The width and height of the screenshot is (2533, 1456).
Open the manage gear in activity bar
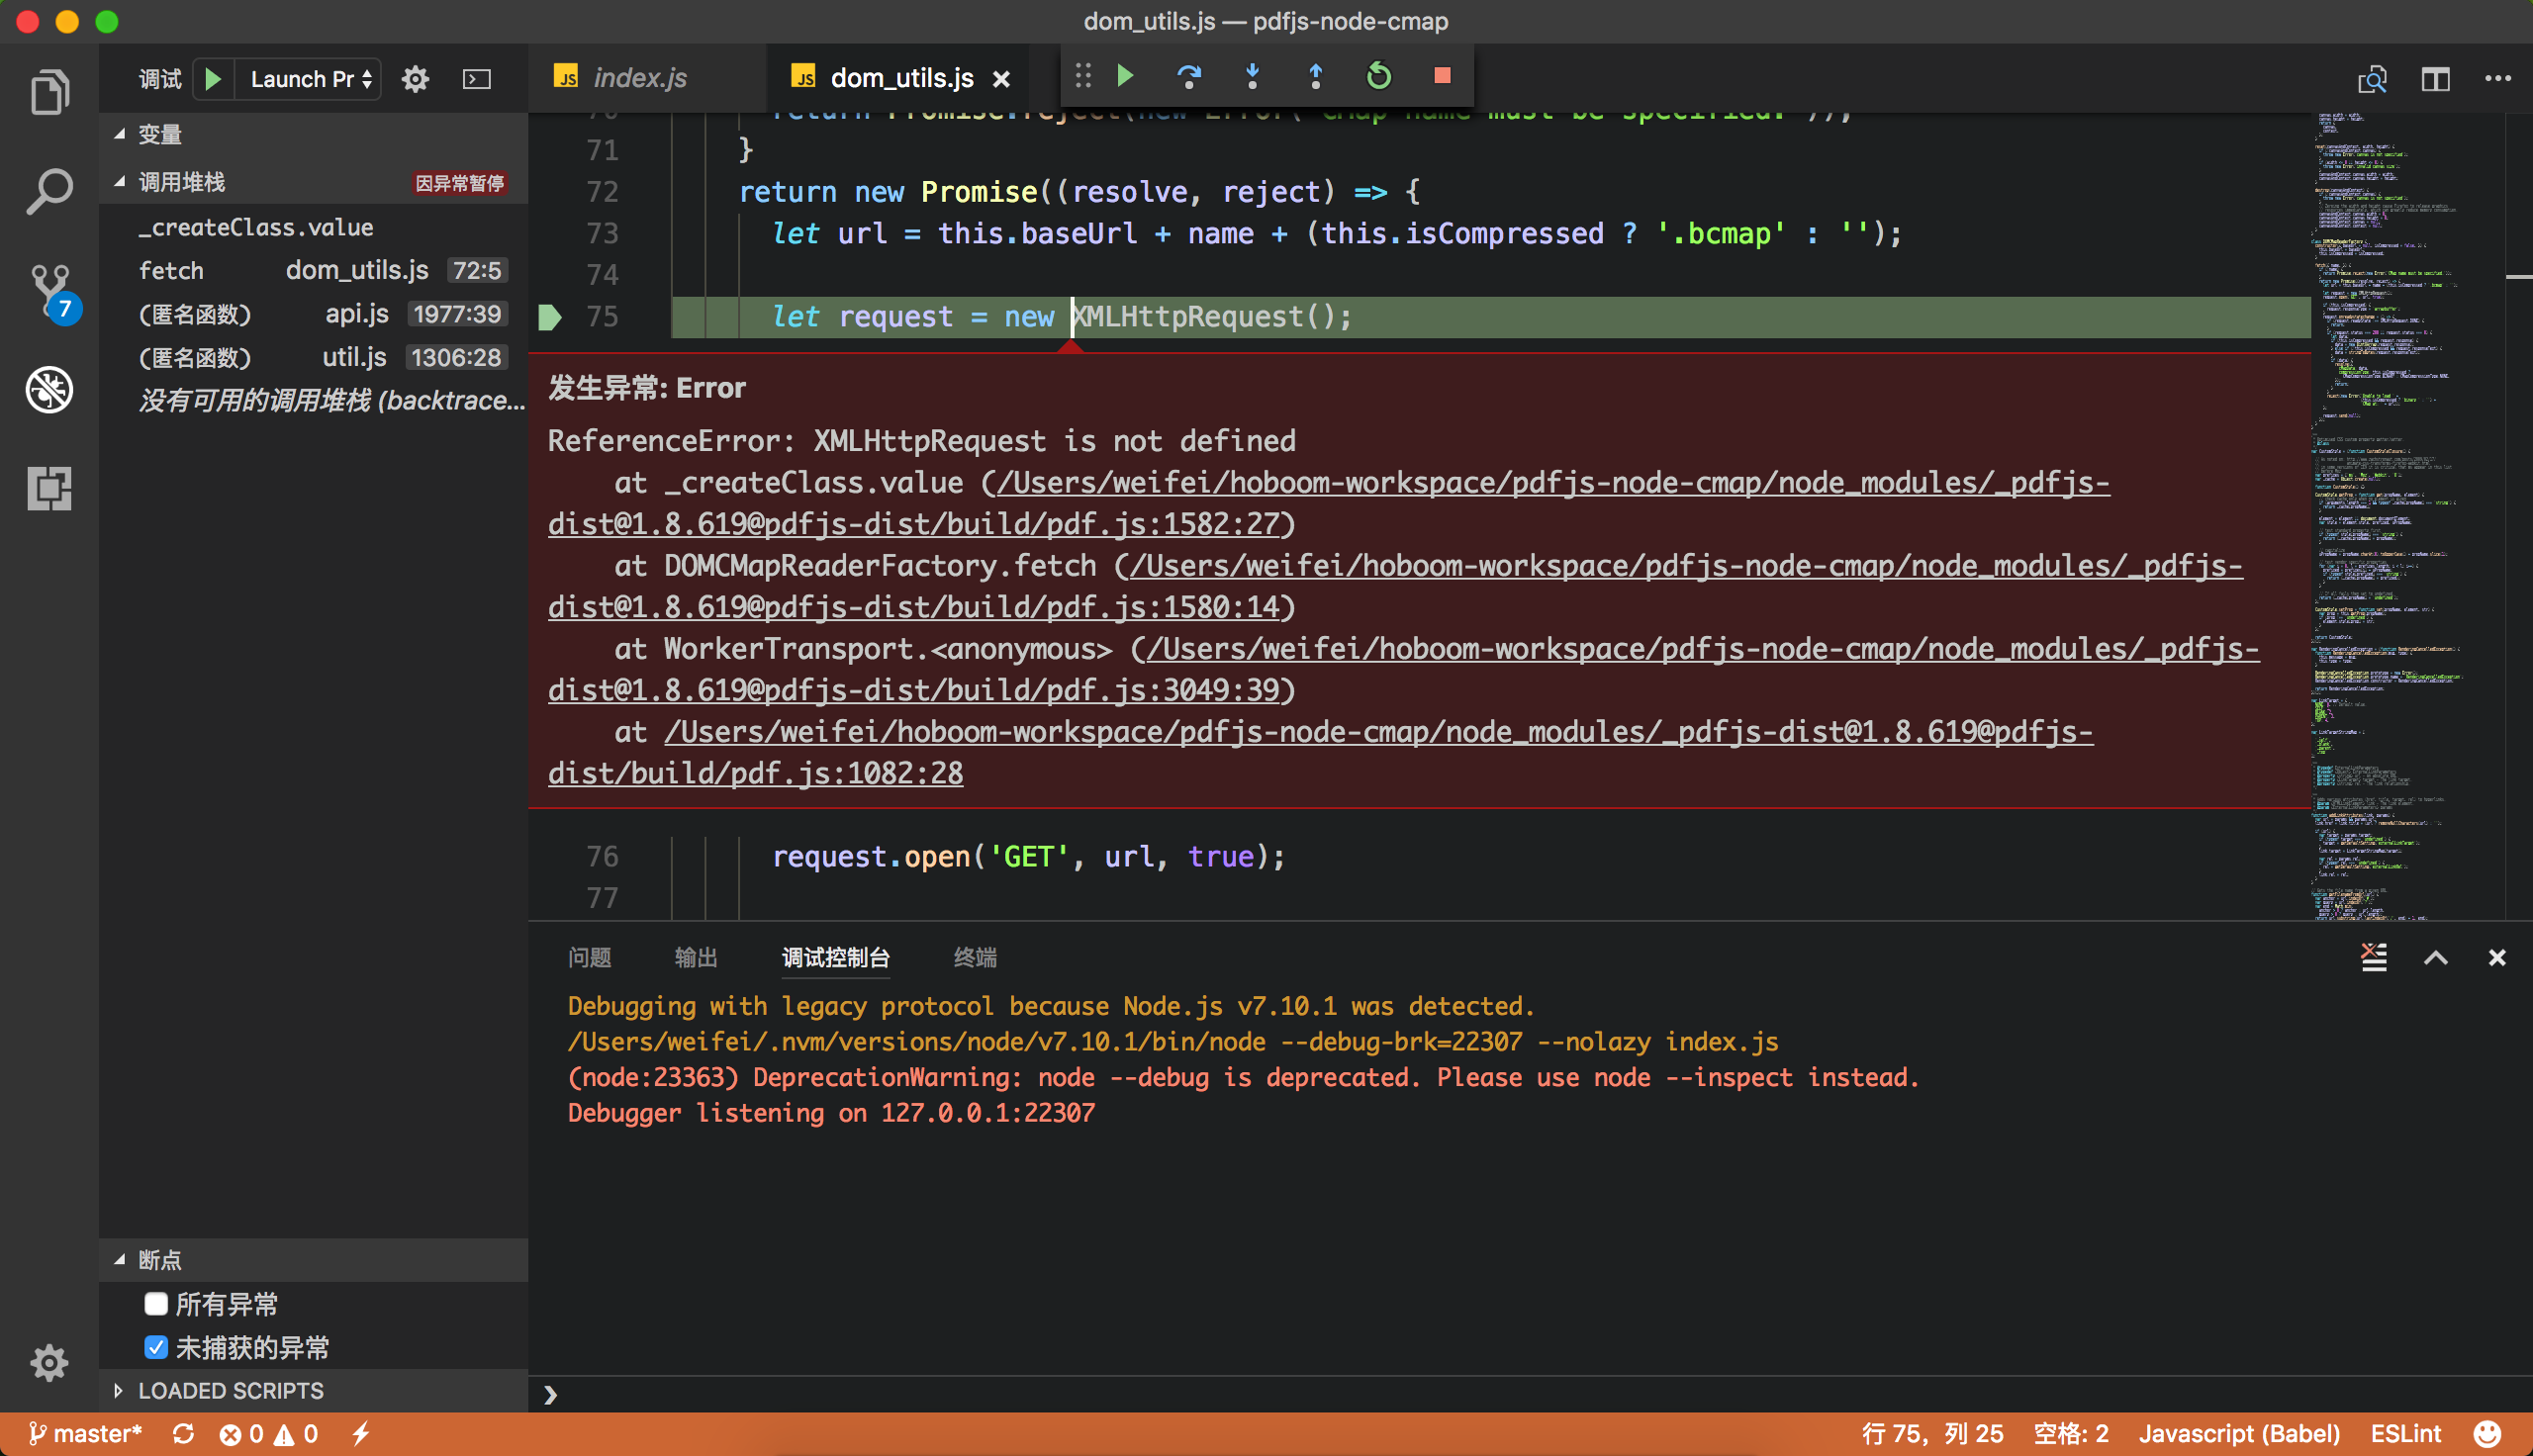click(49, 1362)
